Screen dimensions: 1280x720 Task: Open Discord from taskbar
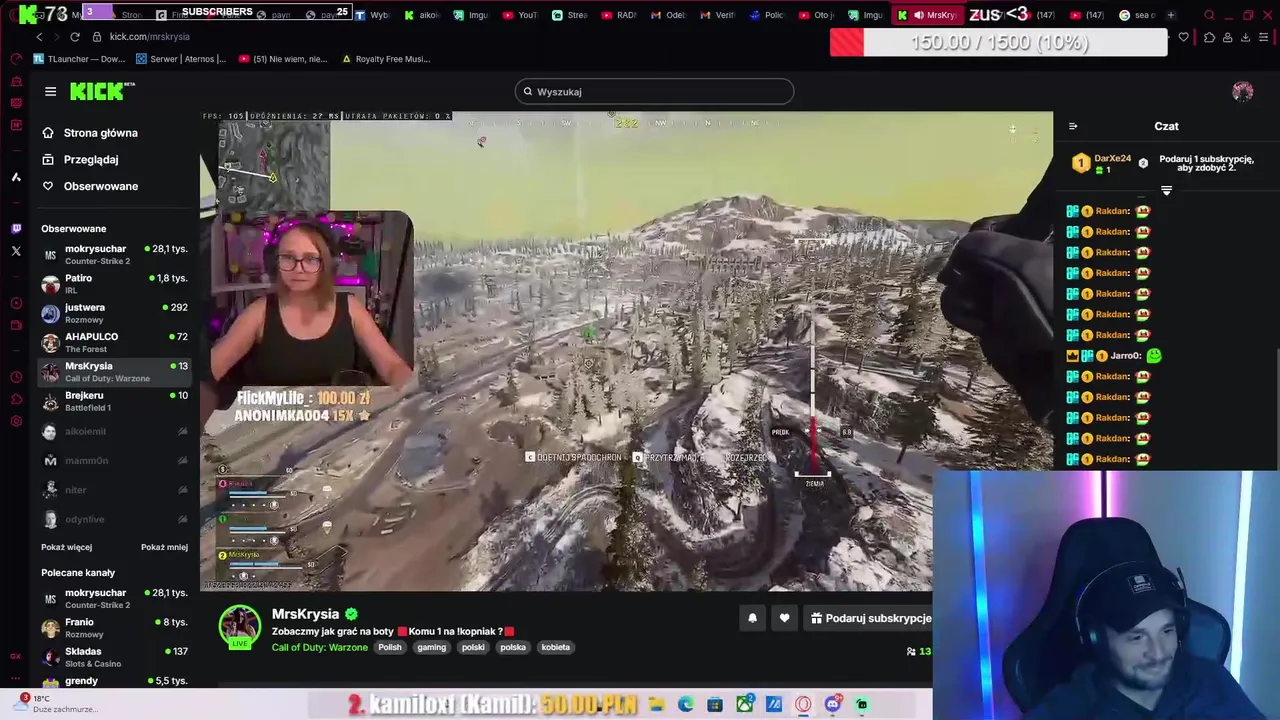[x=833, y=704]
